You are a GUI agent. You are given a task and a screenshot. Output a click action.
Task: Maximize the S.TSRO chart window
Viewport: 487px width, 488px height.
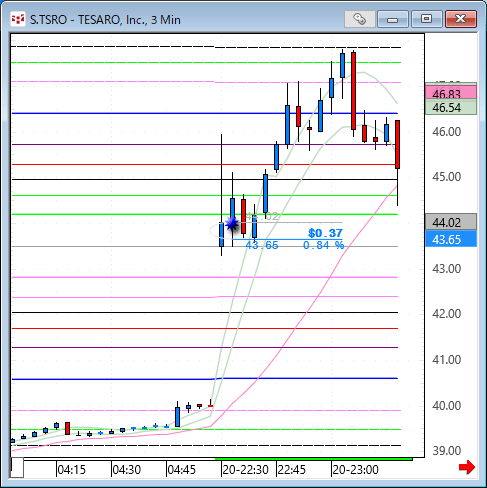point(427,19)
